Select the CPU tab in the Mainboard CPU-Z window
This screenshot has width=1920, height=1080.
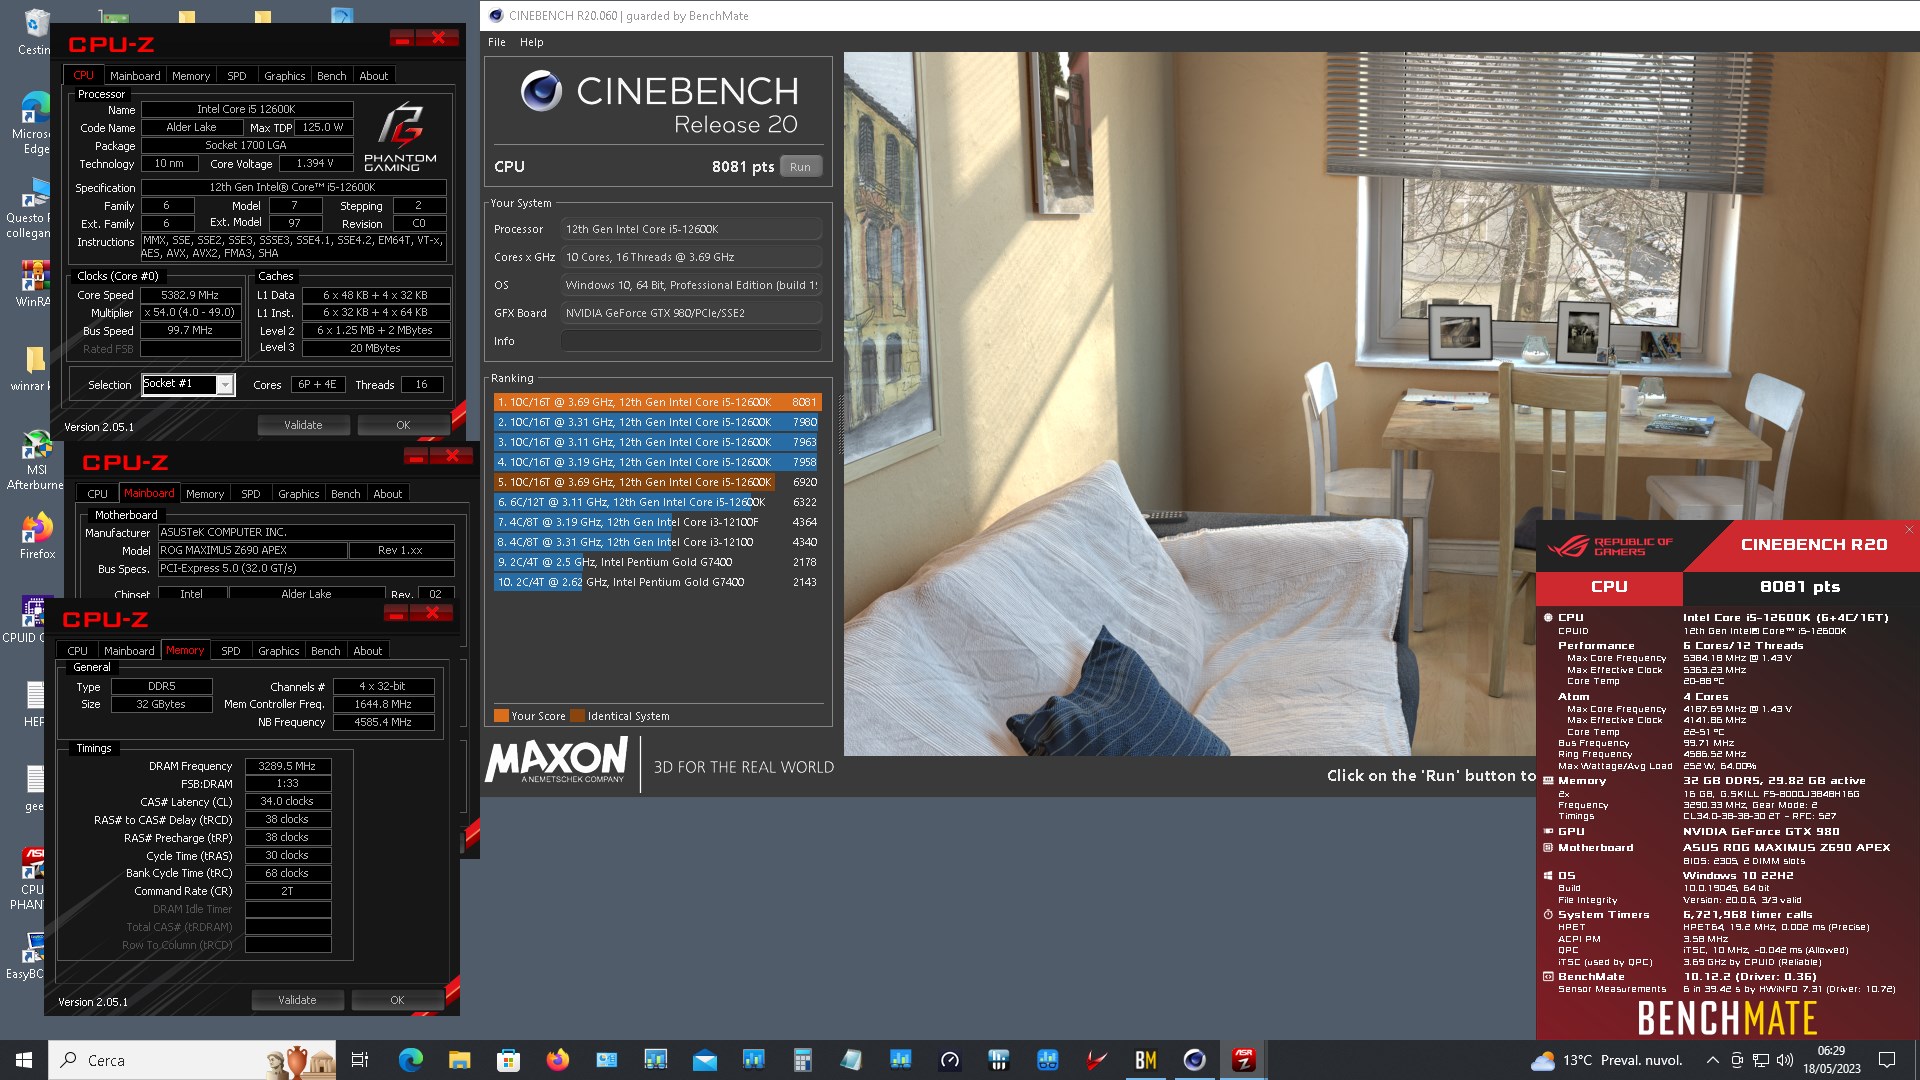[97, 494]
